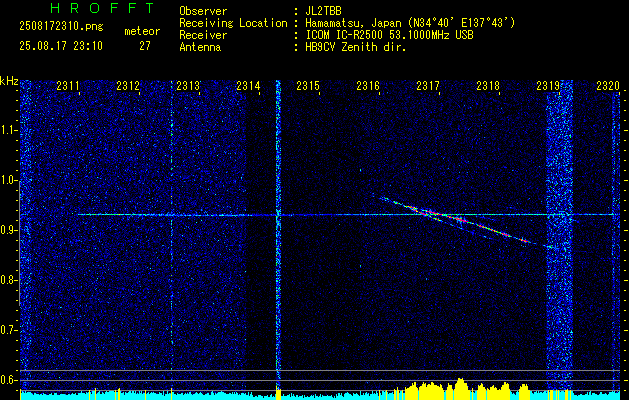
Task: Click time marker 2316
Action: pyautogui.click(x=368, y=85)
